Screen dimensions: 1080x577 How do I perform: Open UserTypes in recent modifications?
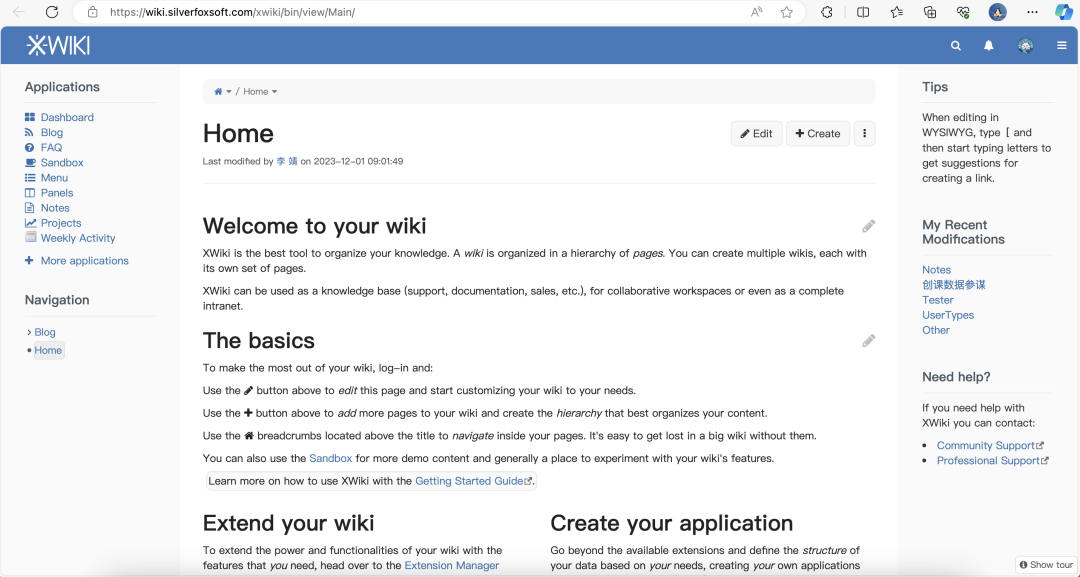[948, 315]
